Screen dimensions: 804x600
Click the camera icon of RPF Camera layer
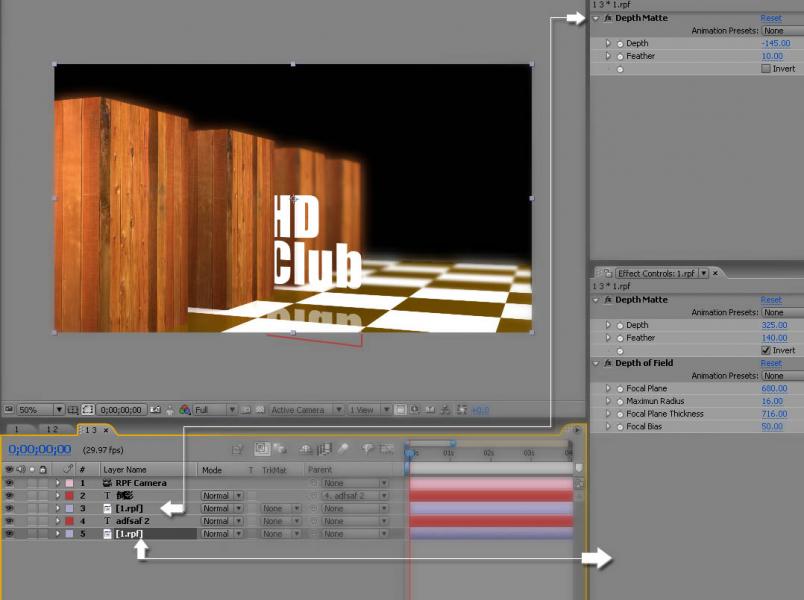click(x=107, y=483)
